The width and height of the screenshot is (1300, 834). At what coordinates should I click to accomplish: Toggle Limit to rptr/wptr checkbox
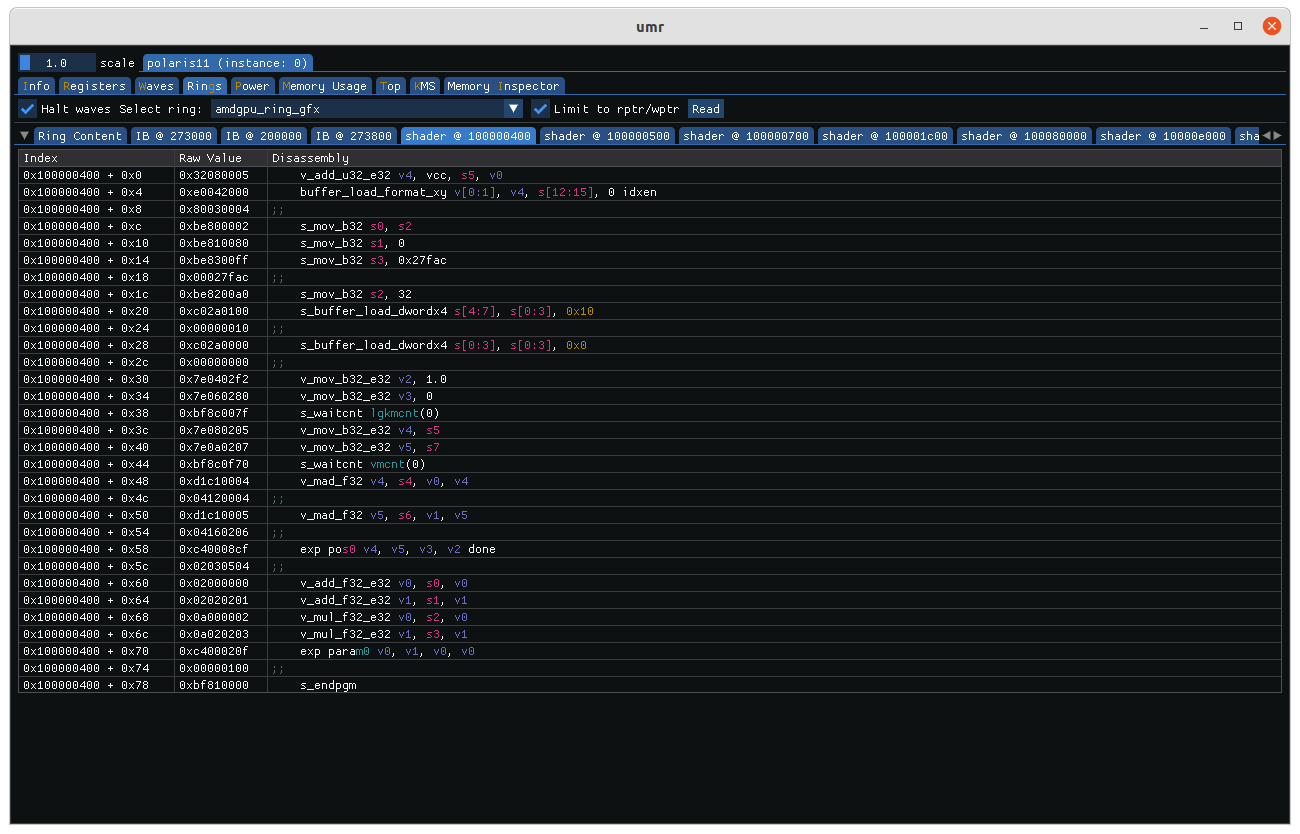click(x=540, y=109)
